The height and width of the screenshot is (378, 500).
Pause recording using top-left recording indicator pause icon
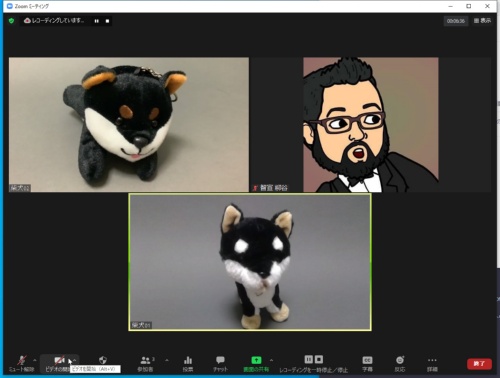(x=96, y=21)
